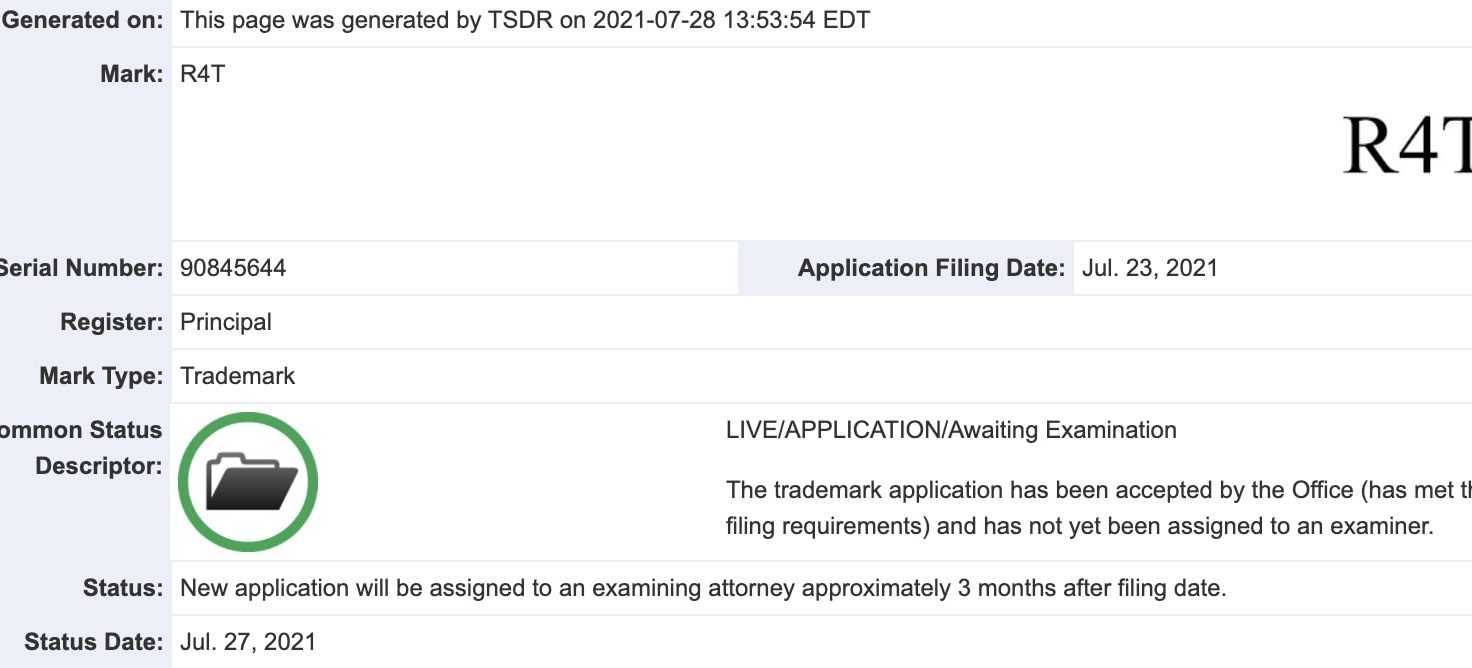
Task: Click the Status label
Action: 123,588
